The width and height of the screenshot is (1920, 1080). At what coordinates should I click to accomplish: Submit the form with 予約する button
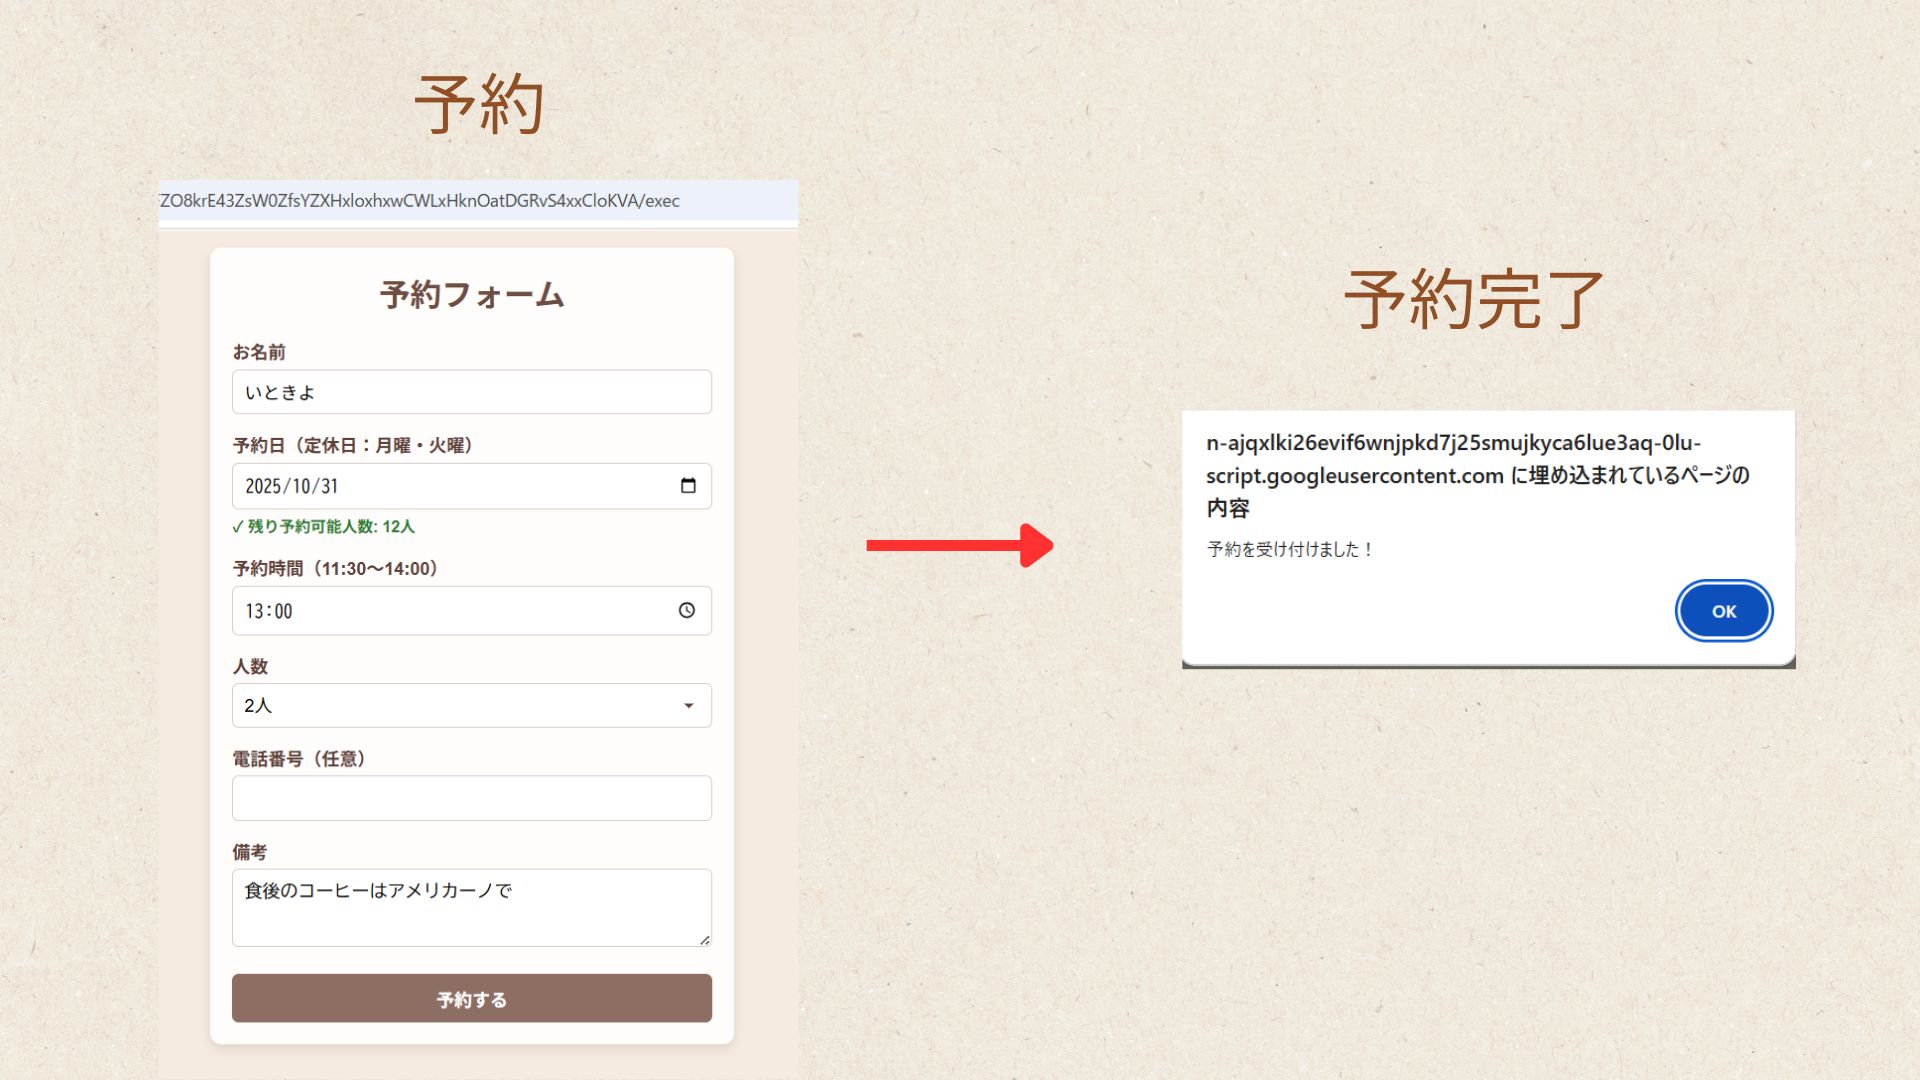pyautogui.click(x=472, y=999)
